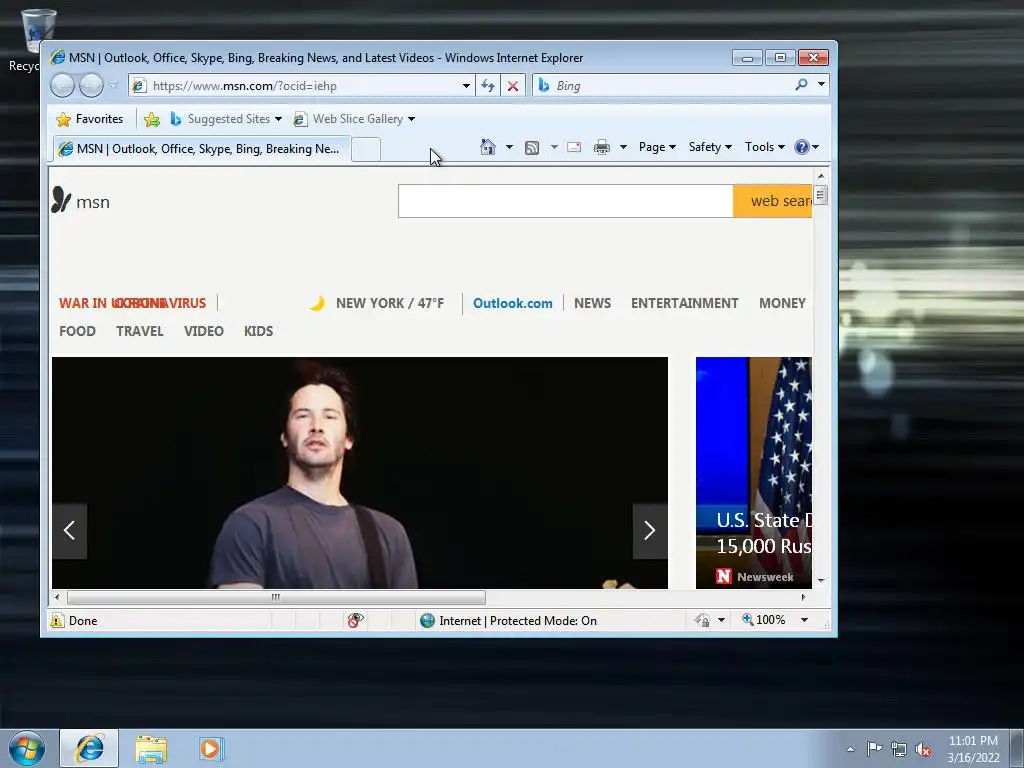The width and height of the screenshot is (1024, 768).
Task: Open recent pages dropdown next to Forward
Action: (114, 86)
